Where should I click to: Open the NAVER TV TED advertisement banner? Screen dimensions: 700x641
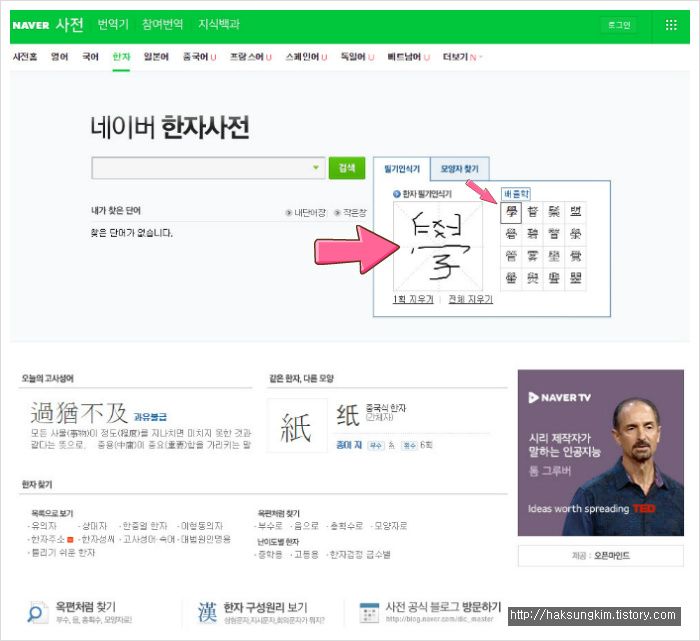[600, 453]
